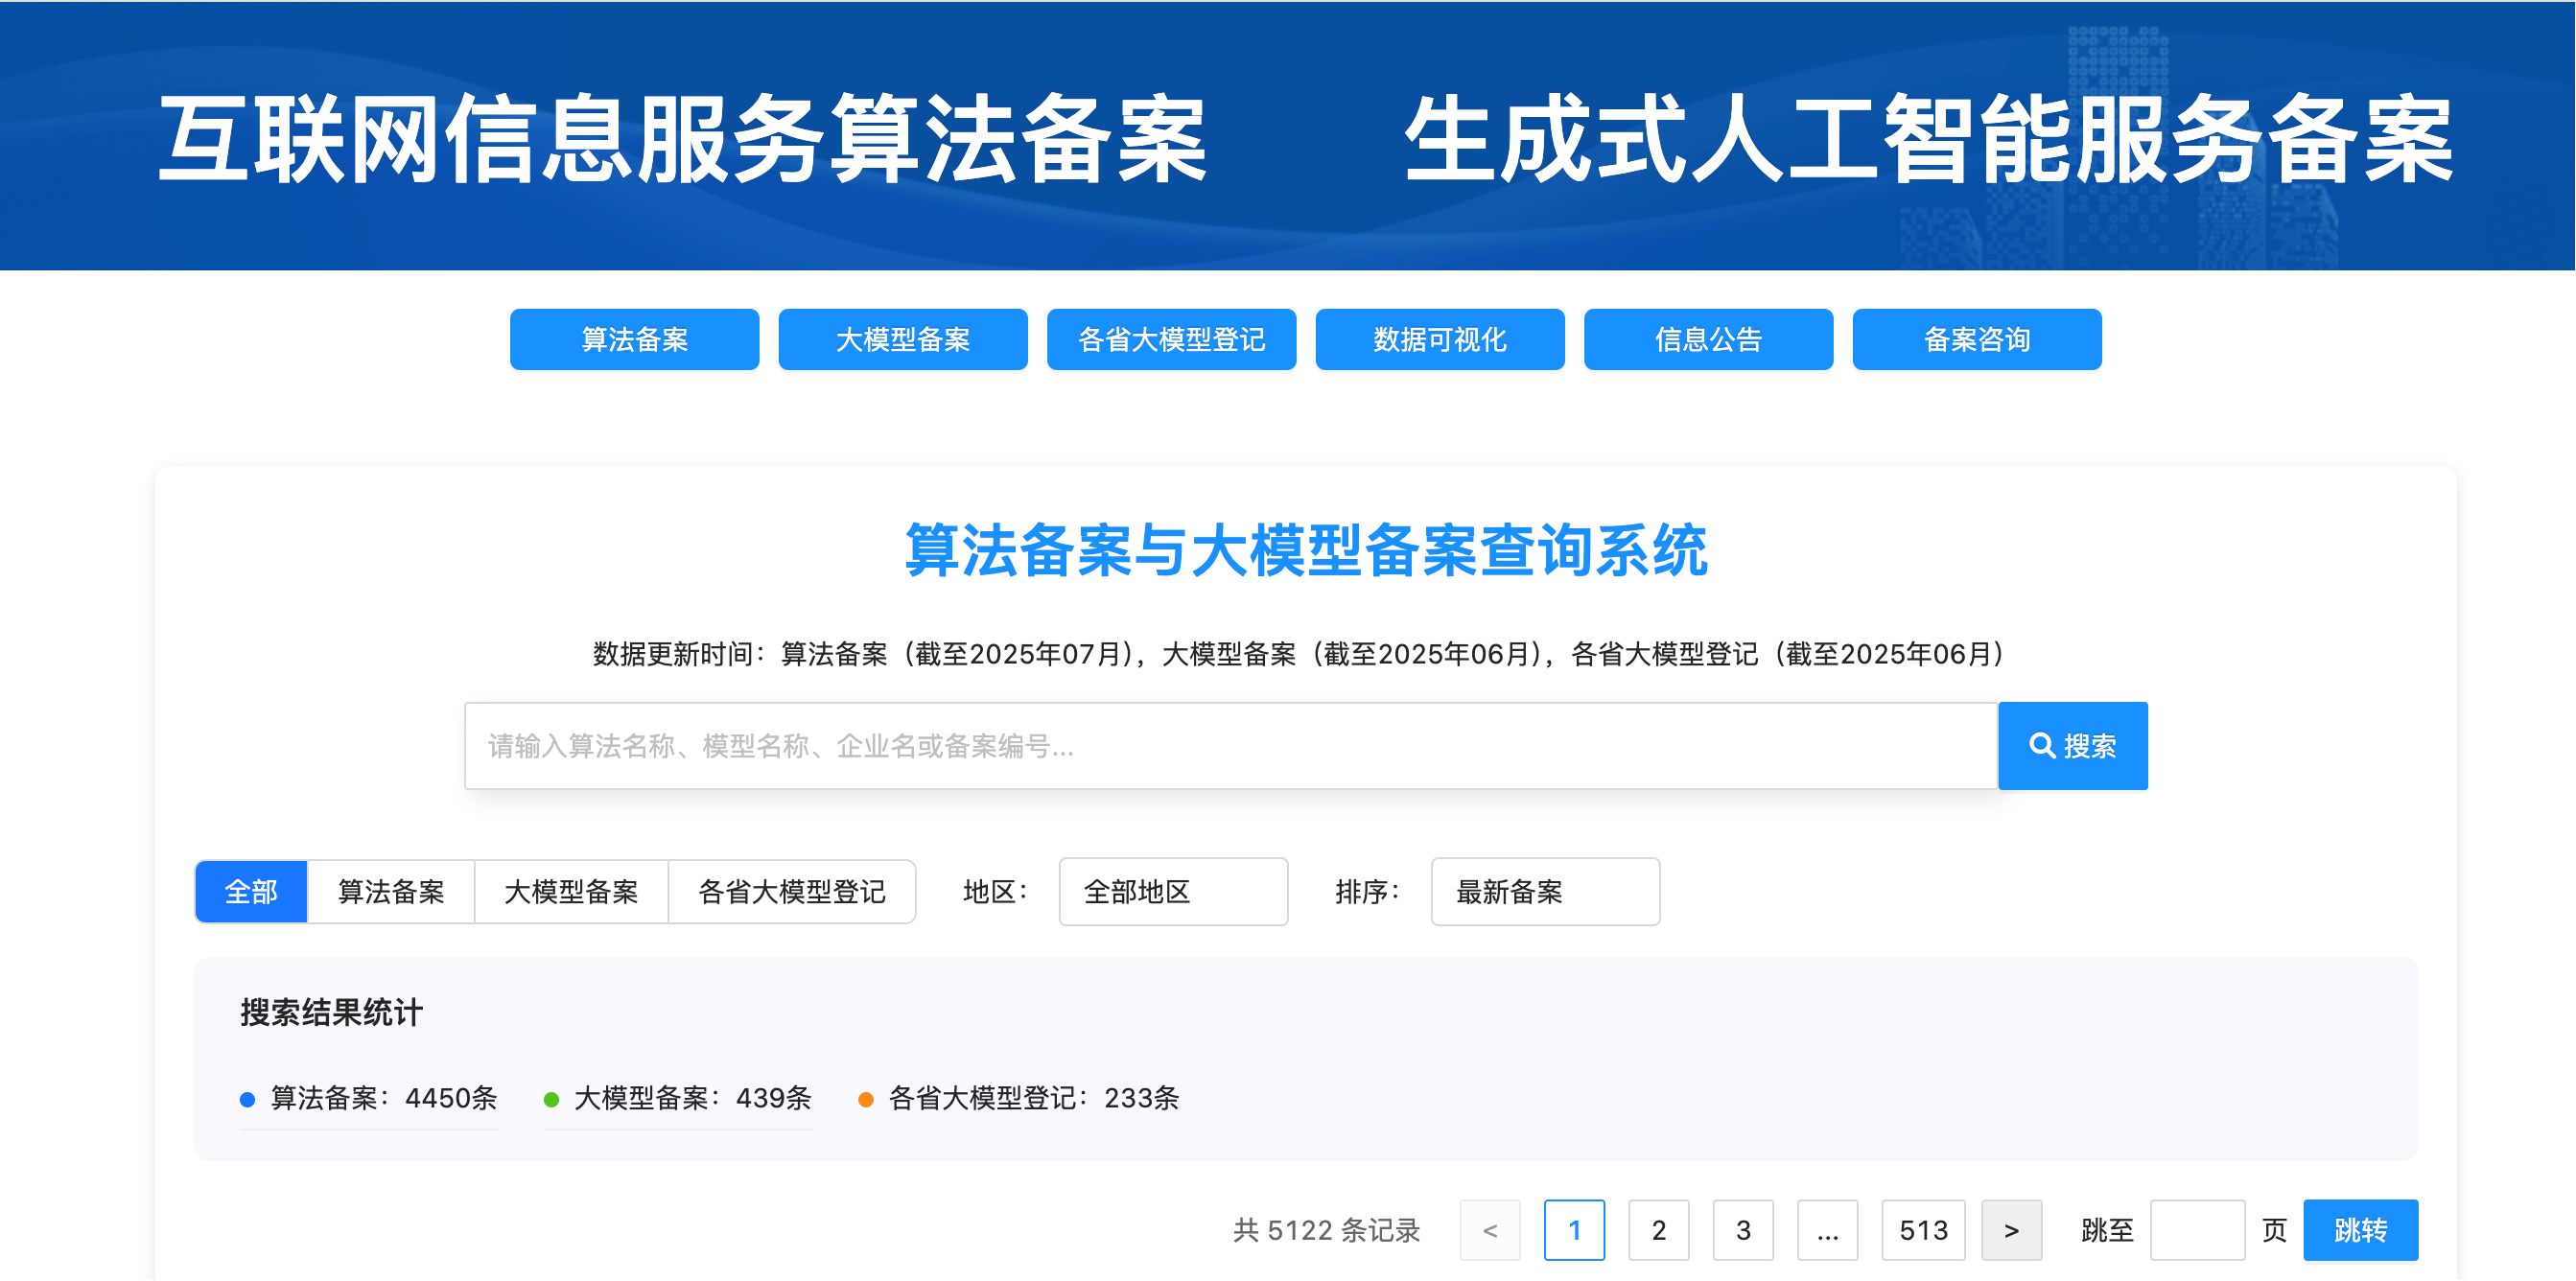
Task: Jump to last page 513
Action: (1922, 1230)
